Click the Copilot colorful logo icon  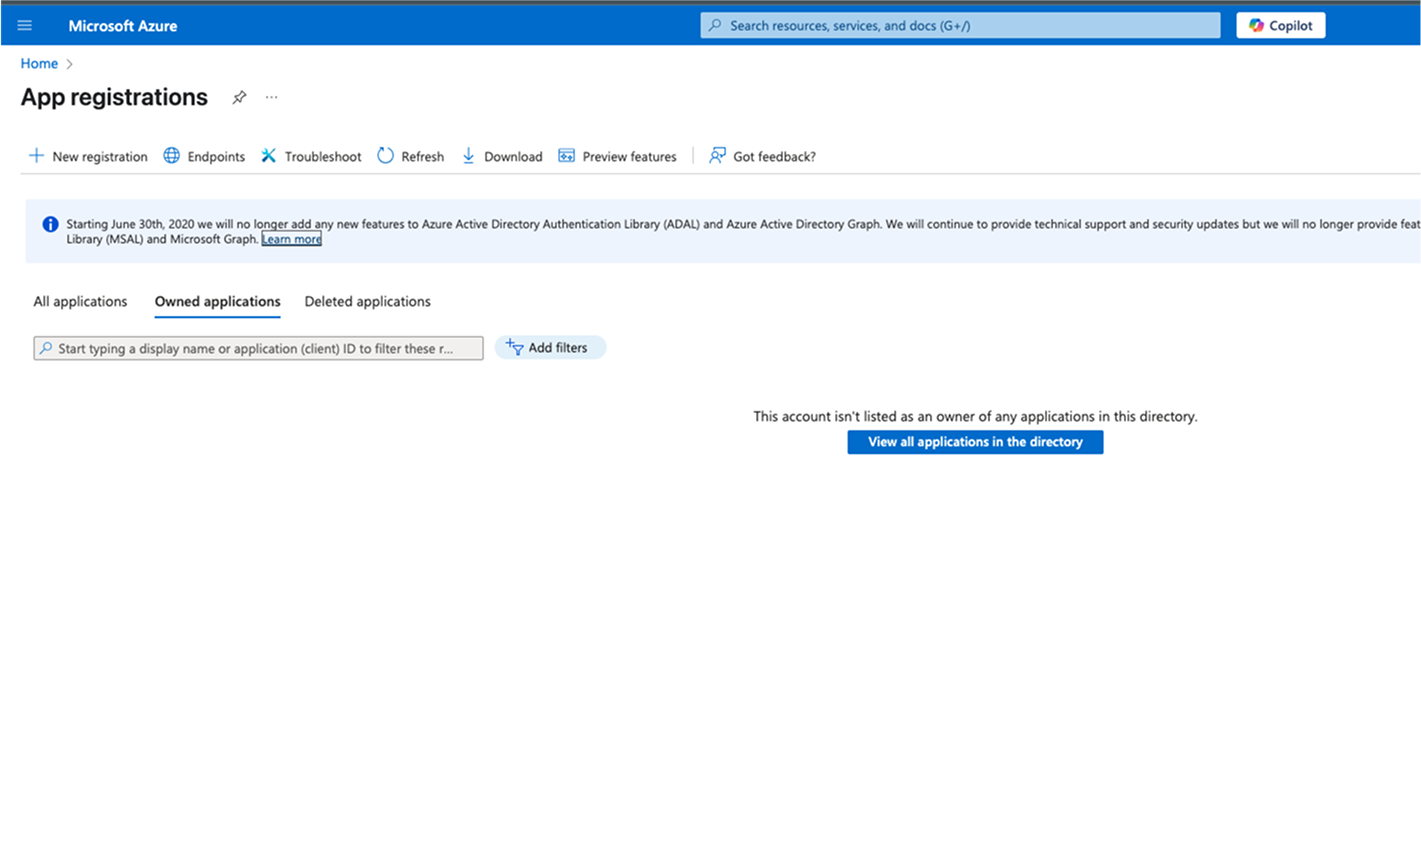pyautogui.click(x=1256, y=25)
